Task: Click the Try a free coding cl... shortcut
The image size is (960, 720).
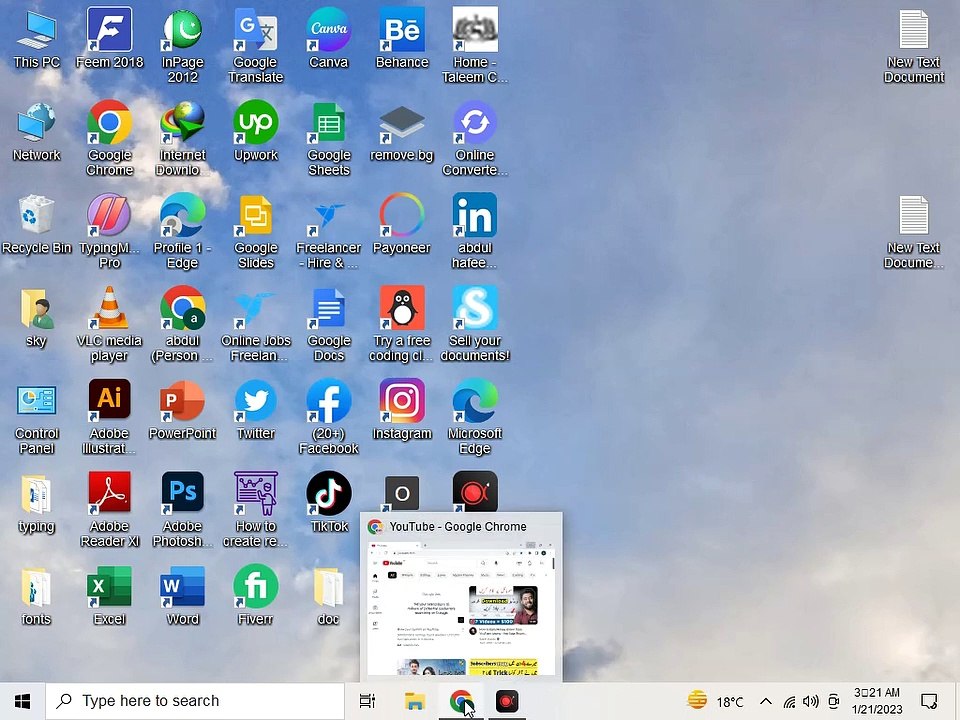Action: click(x=402, y=326)
